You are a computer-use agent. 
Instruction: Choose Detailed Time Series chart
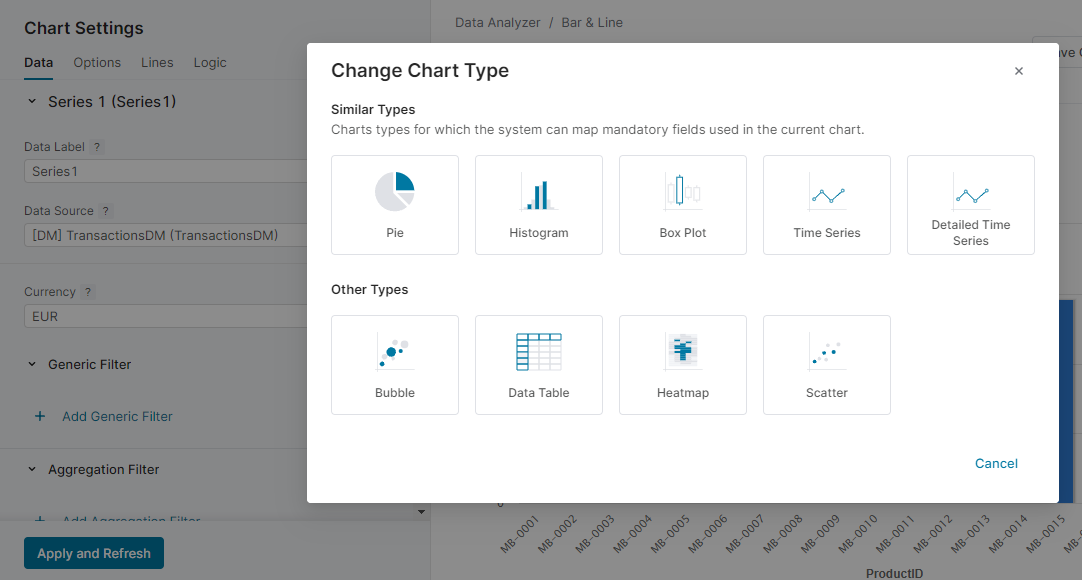coord(971,204)
